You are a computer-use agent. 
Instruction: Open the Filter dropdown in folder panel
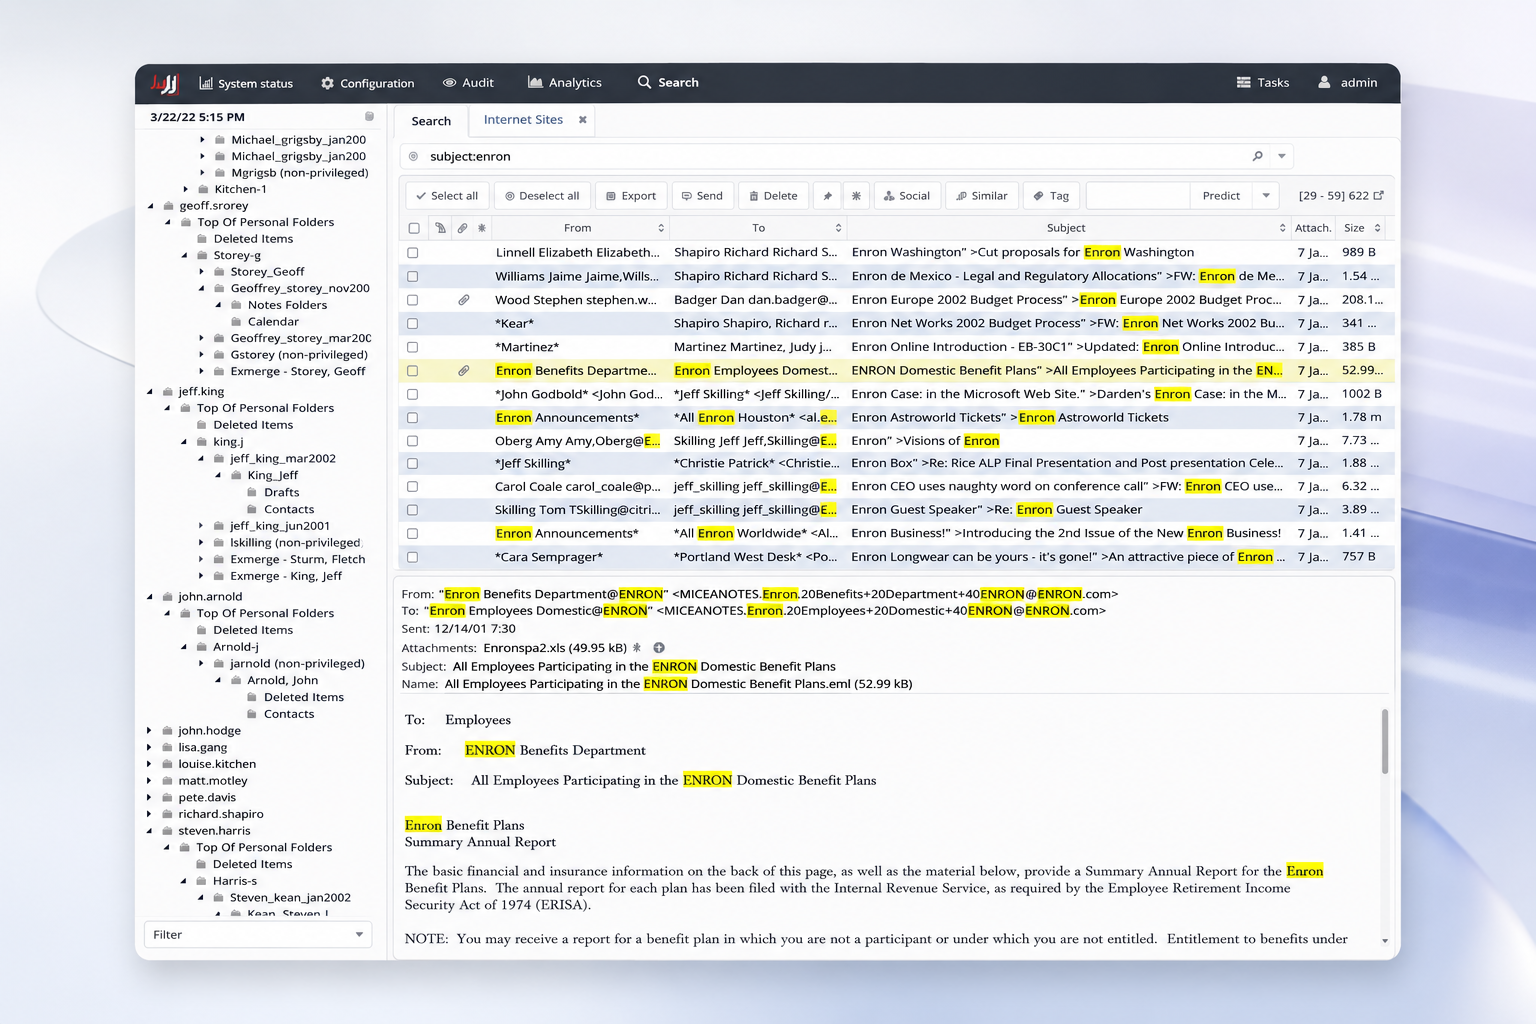[x=258, y=935]
